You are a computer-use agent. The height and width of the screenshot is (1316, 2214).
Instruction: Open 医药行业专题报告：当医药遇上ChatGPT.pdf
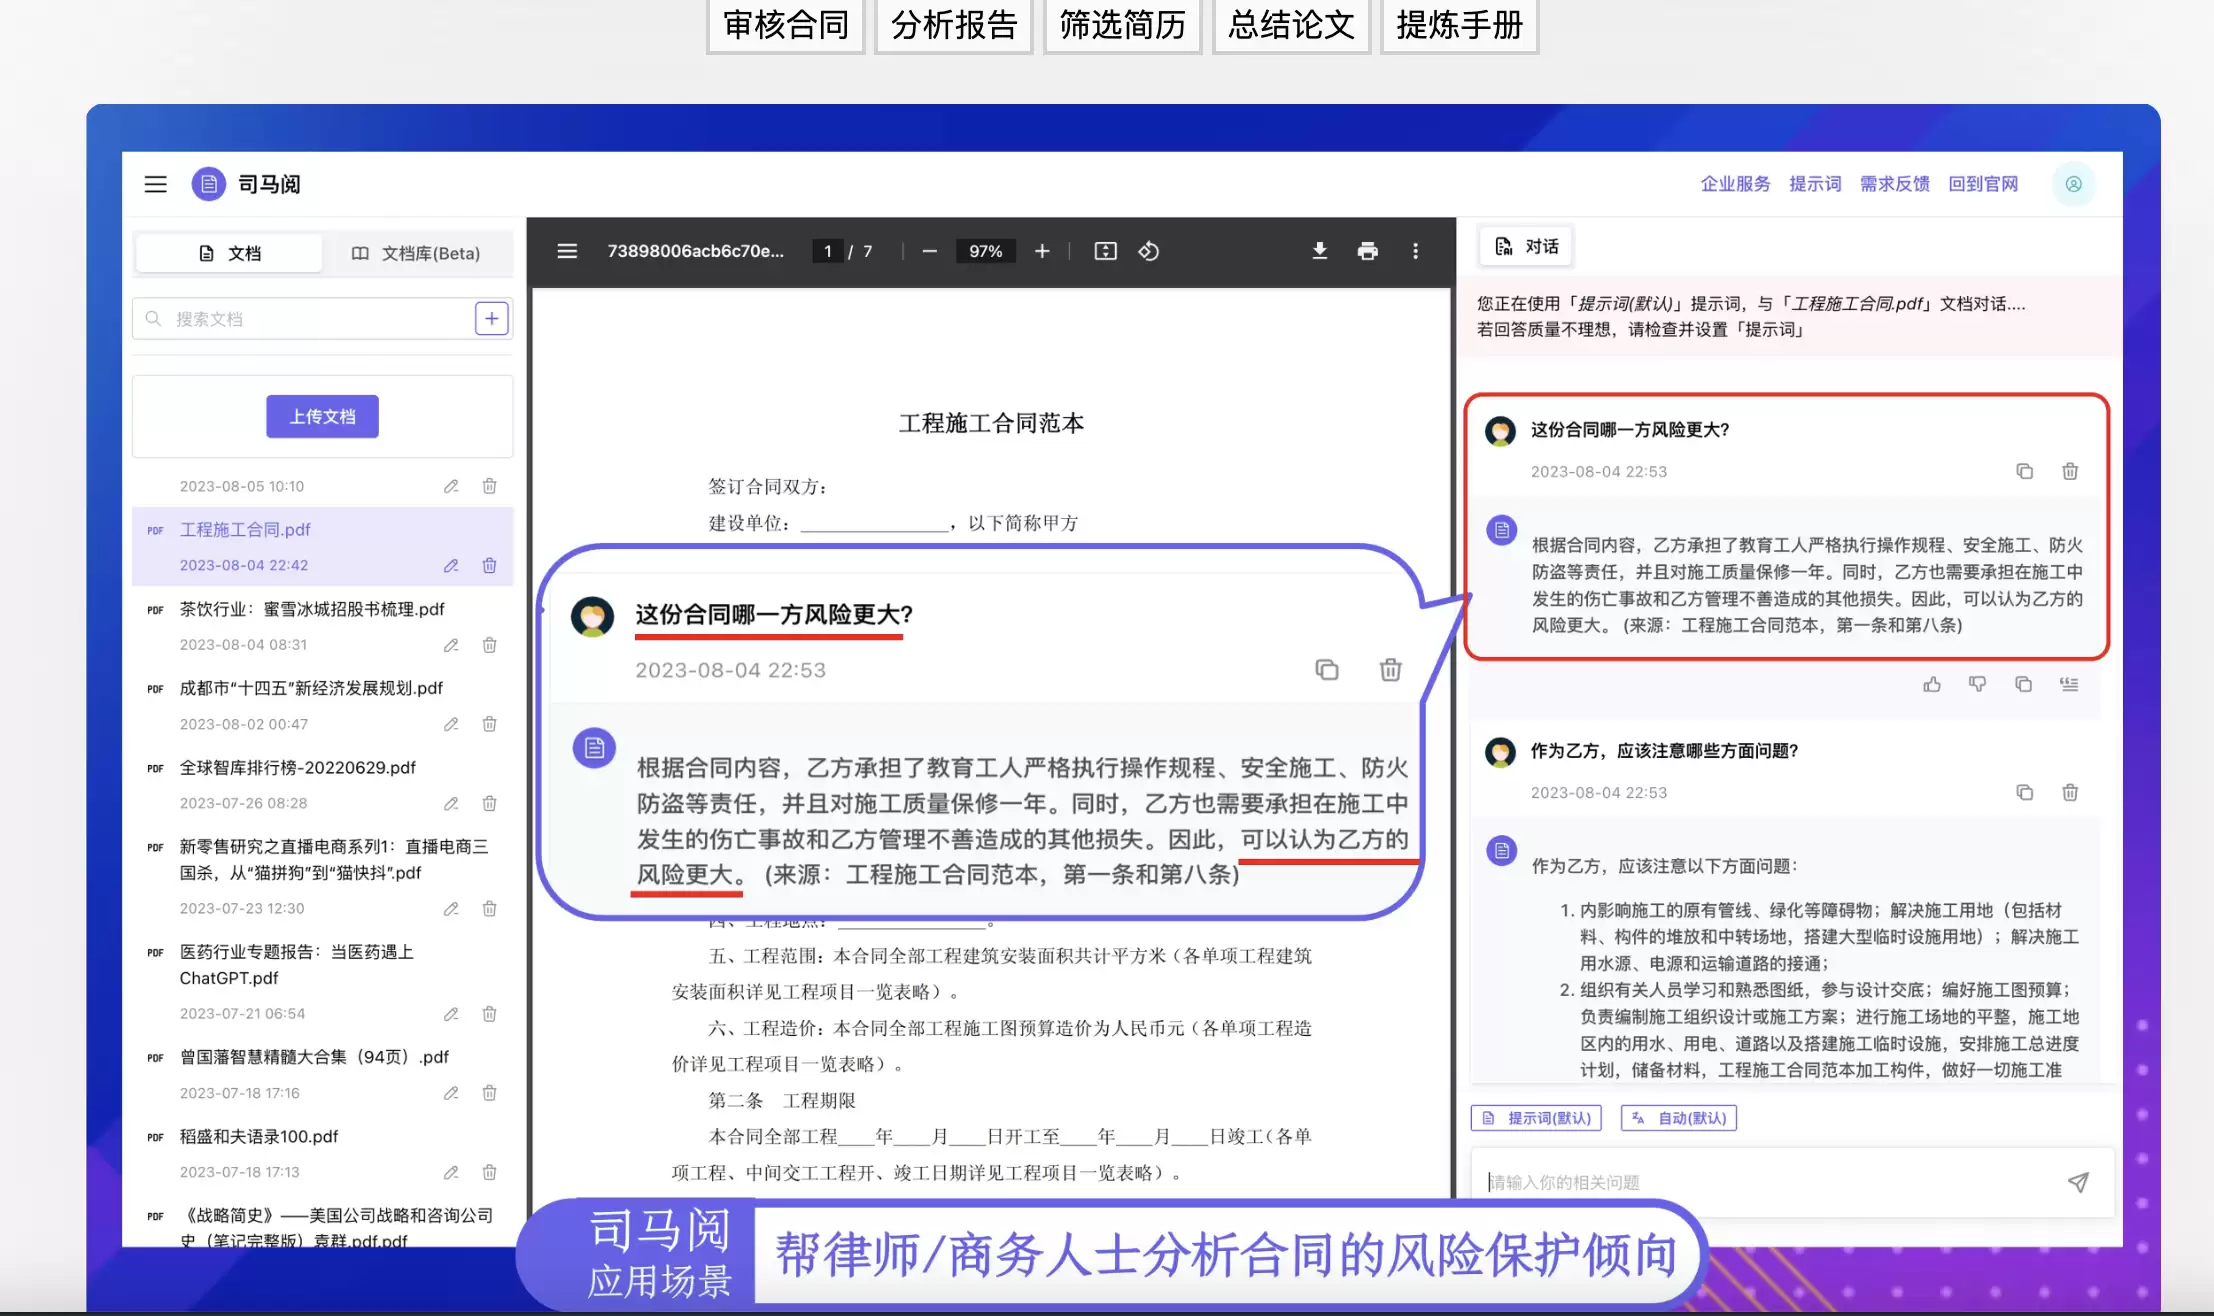point(297,965)
